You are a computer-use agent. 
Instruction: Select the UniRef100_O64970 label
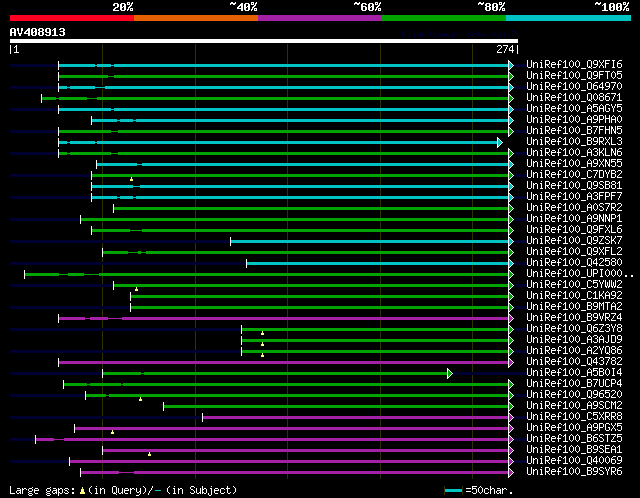(574, 87)
